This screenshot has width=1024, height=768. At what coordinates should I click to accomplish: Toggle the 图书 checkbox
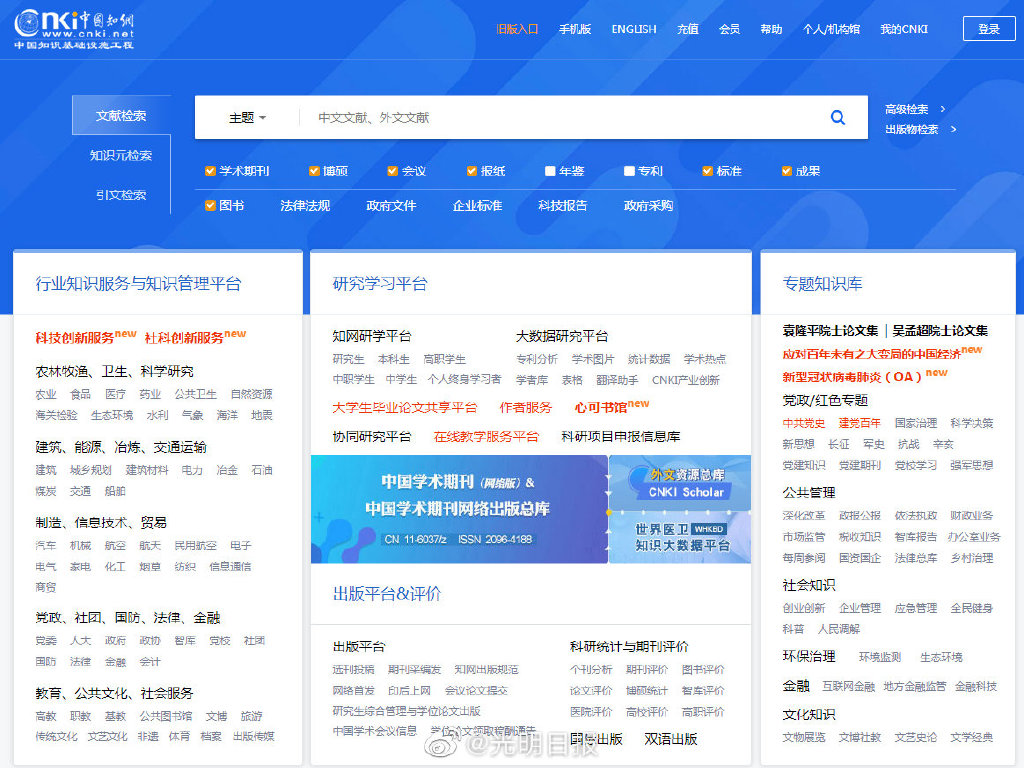pos(210,206)
